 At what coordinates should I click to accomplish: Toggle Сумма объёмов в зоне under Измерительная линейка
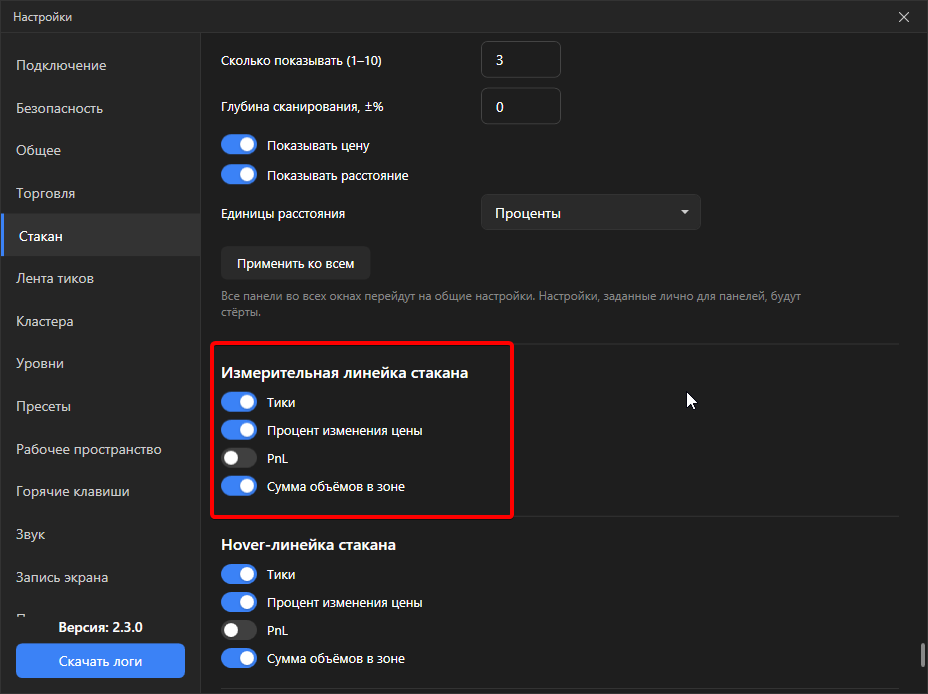pos(239,486)
